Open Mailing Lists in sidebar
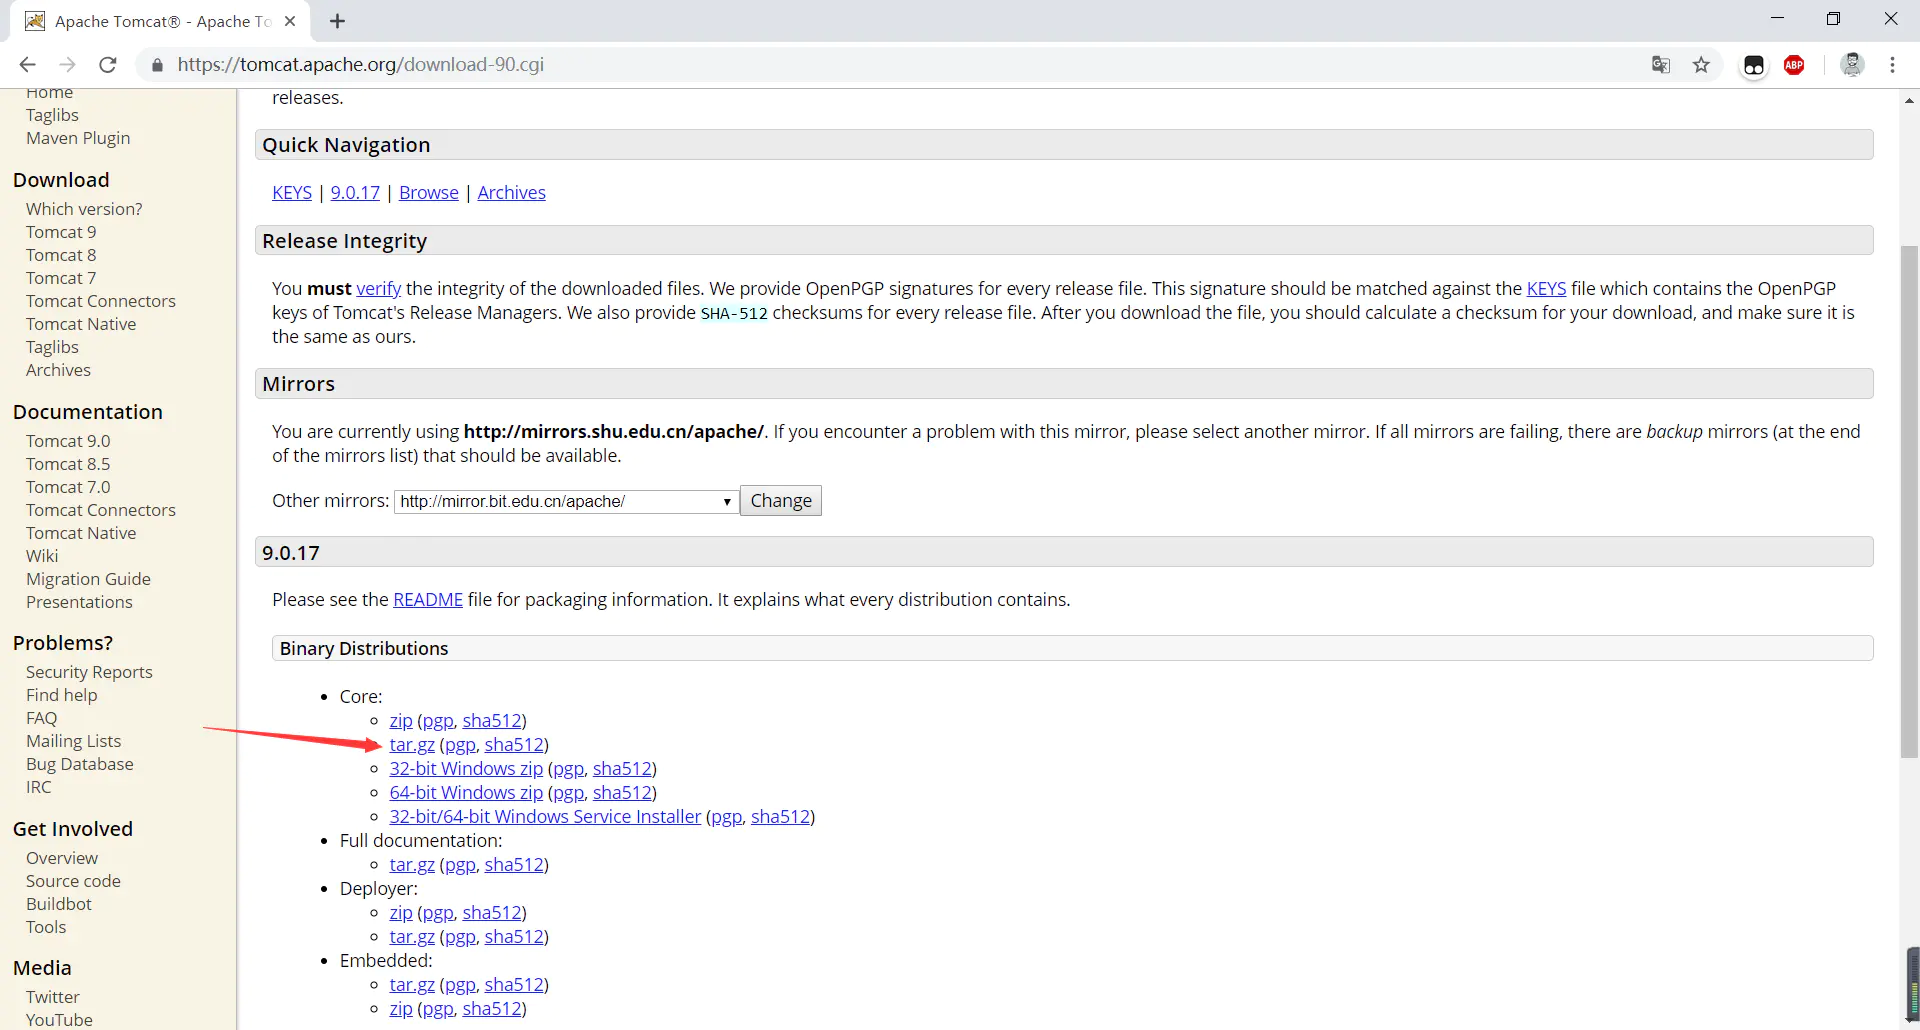 (x=73, y=741)
